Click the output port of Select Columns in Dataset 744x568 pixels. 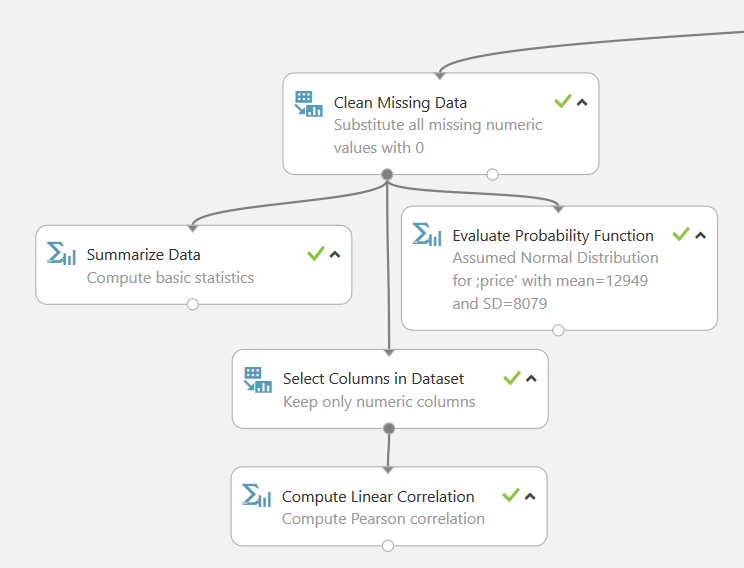coord(389,428)
